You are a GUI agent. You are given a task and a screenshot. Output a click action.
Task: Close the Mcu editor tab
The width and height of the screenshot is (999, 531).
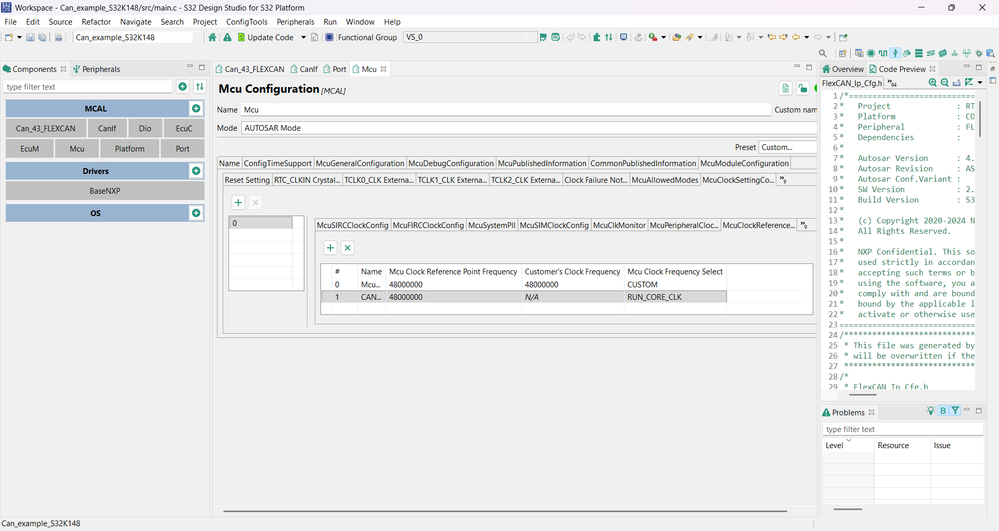384,69
